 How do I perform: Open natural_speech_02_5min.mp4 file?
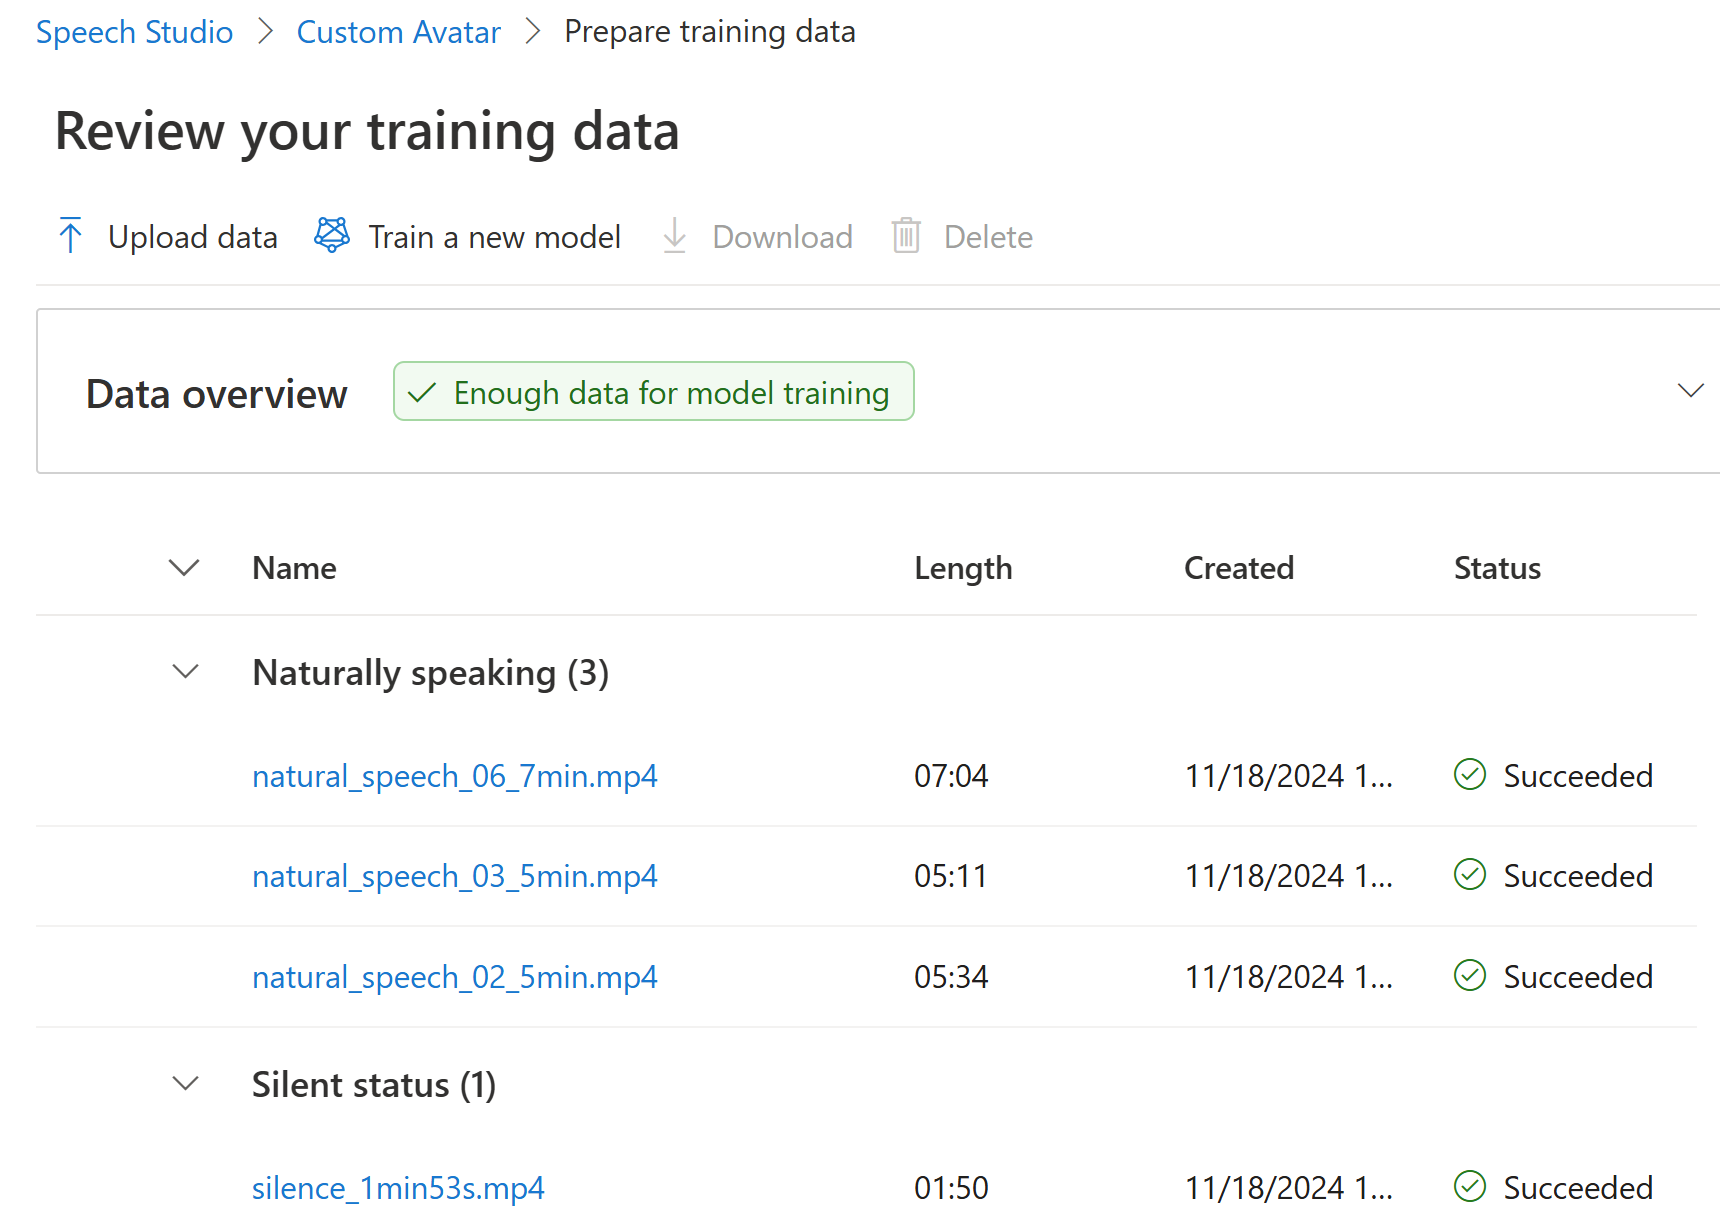[x=455, y=977]
